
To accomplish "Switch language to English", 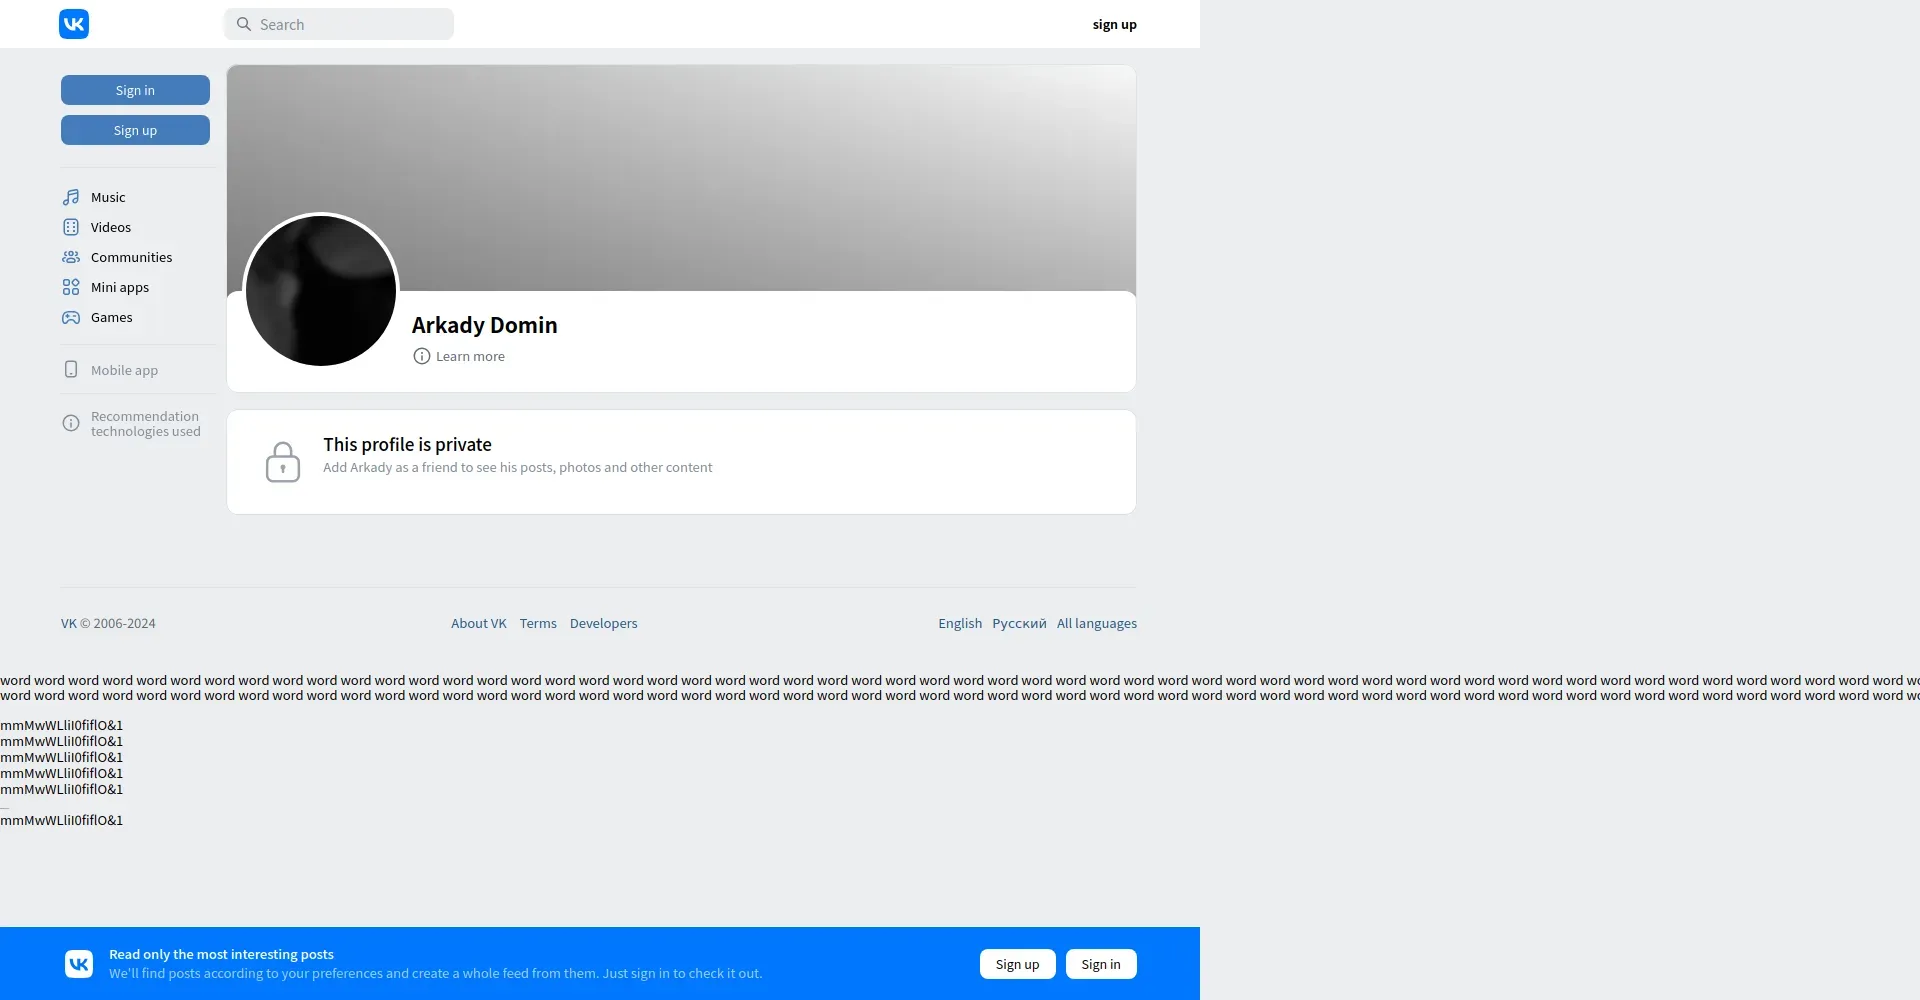I will tap(960, 623).
